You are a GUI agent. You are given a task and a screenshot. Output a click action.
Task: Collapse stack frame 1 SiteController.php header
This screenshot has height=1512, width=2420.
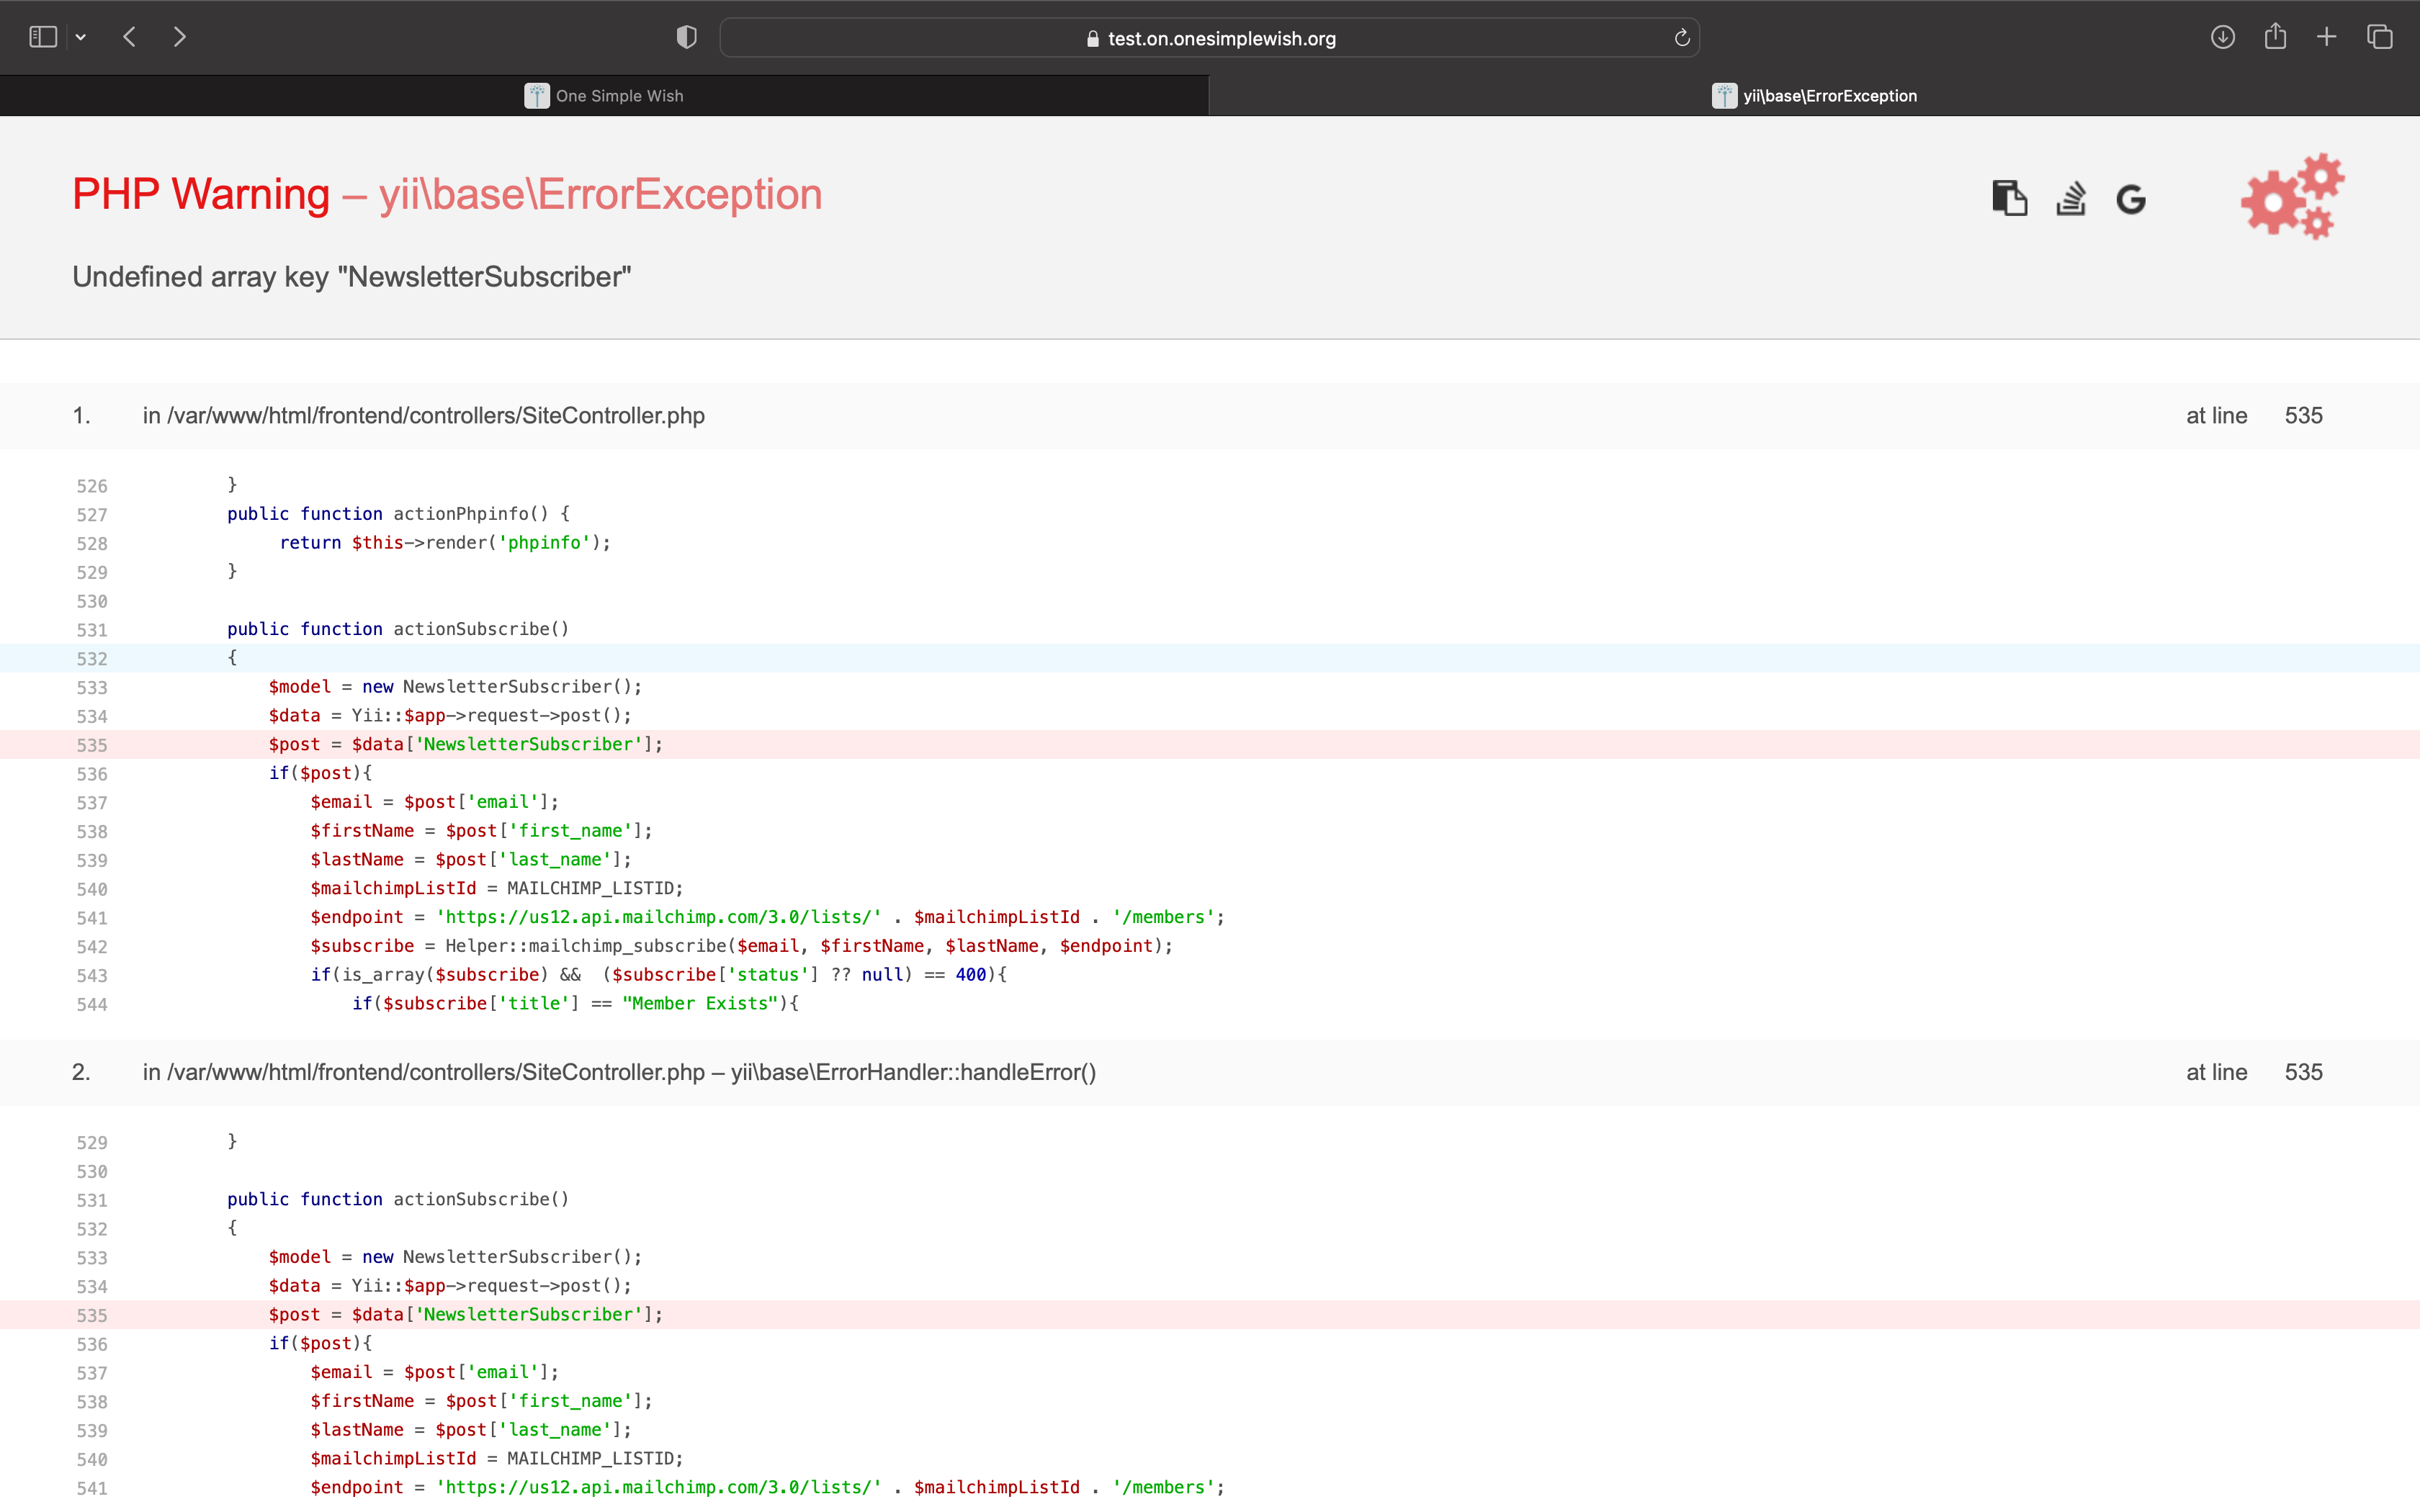(1210, 416)
